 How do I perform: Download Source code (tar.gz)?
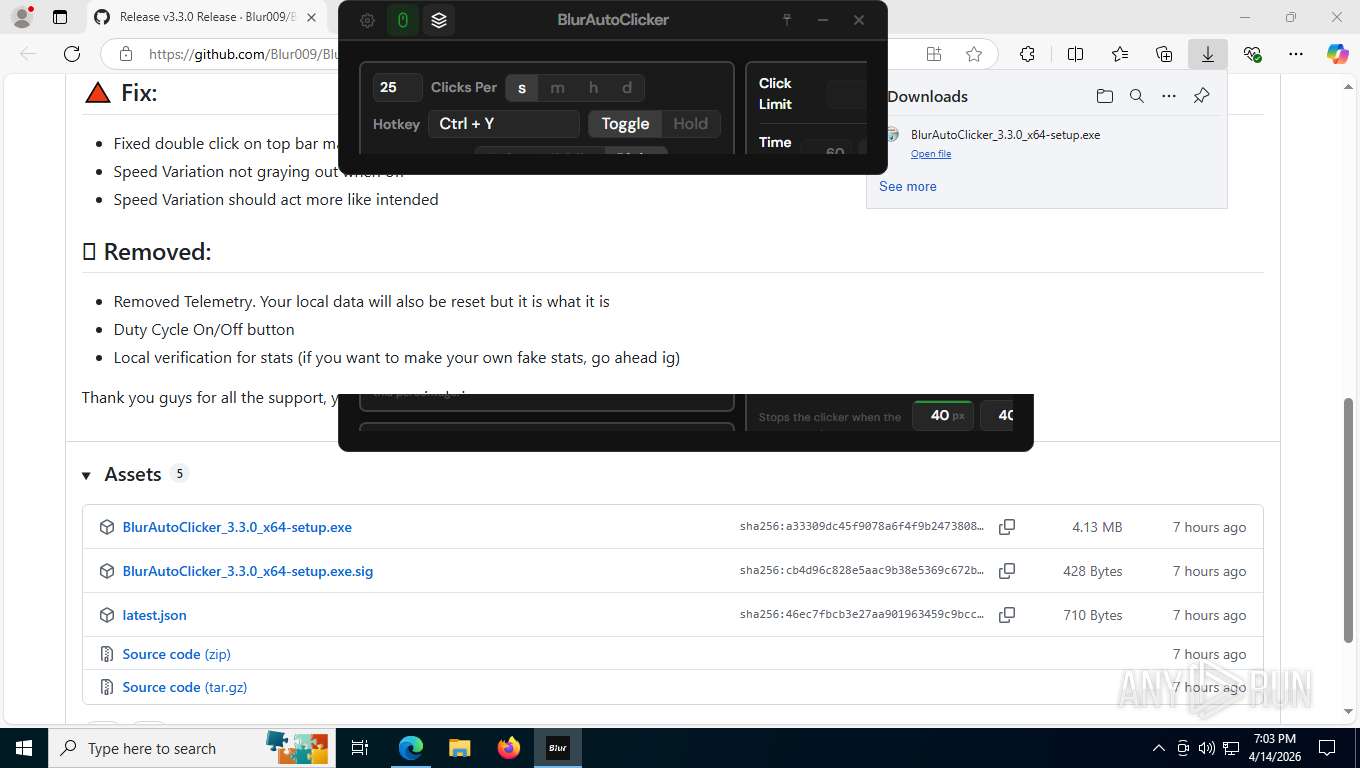(x=185, y=687)
